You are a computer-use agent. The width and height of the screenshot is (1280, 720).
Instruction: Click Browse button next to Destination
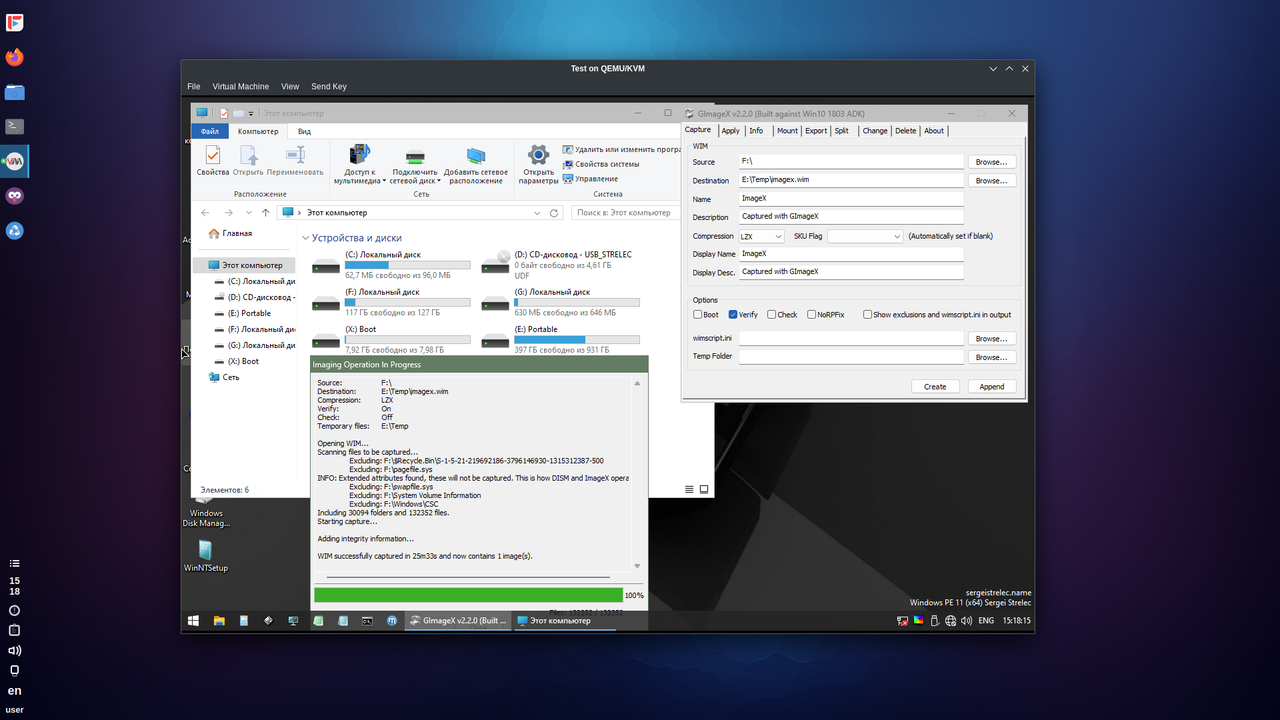click(991, 181)
